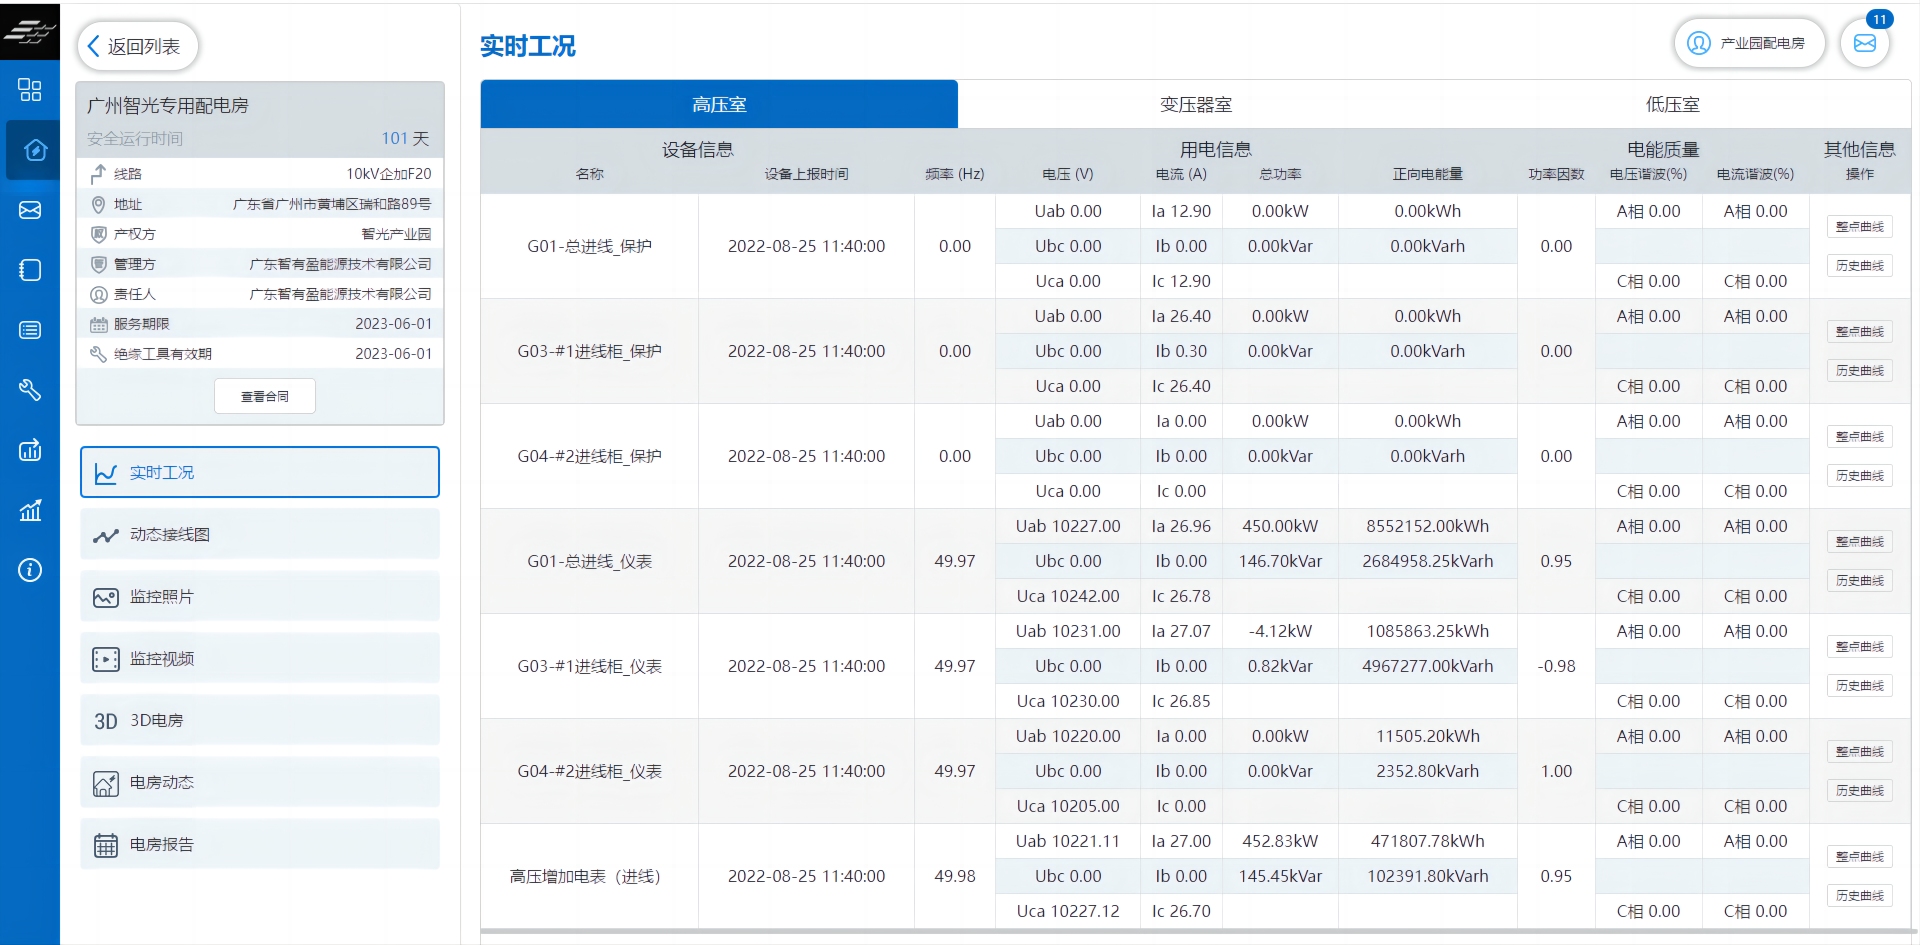The image size is (1920, 945).
Task: Open the list icon in left sidebar
Action: pos(30,330)
